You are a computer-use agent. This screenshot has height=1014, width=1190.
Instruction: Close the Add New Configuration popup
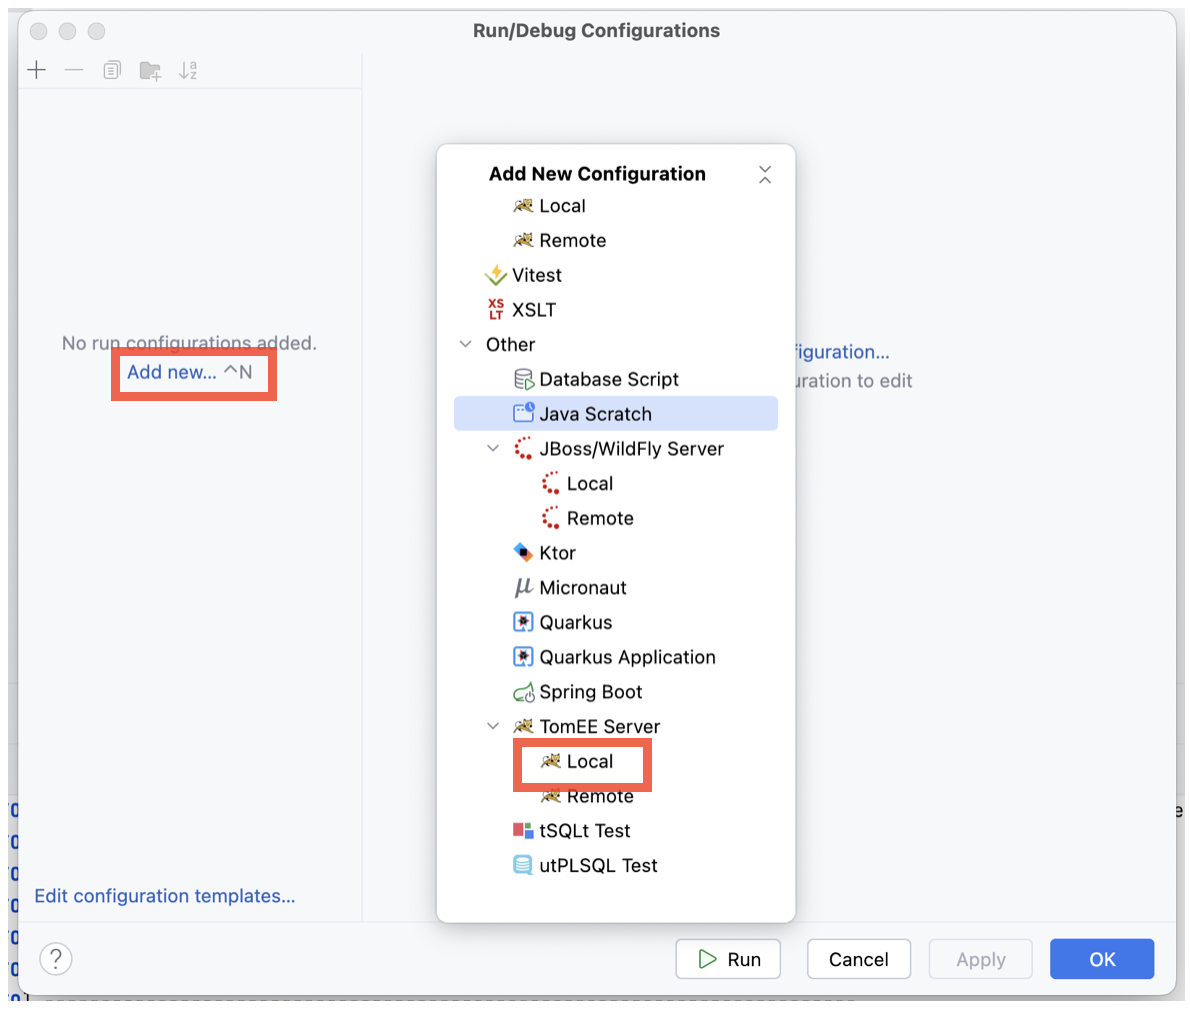click(x=765, y=175)
